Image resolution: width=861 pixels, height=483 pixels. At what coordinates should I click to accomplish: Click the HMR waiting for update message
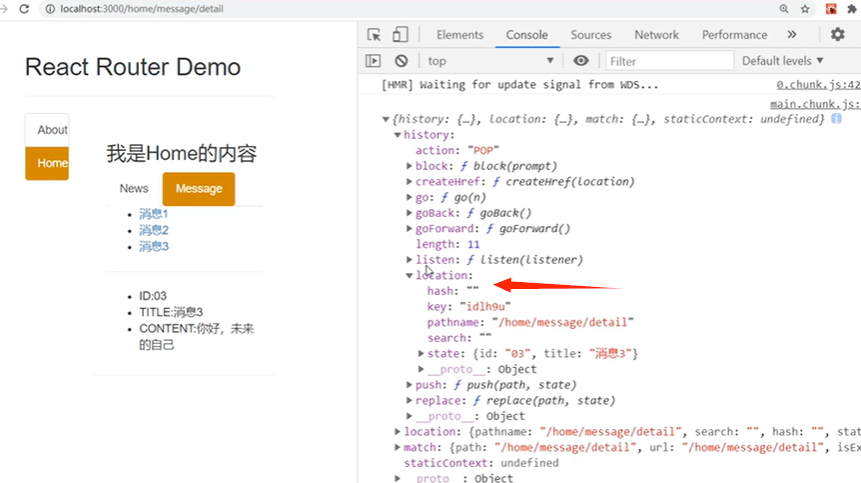coord(520,85)
